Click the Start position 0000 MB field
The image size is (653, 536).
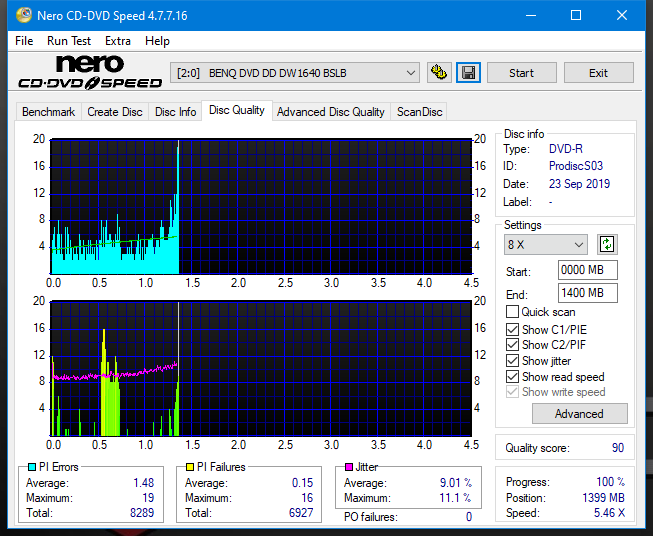point(587,270)
